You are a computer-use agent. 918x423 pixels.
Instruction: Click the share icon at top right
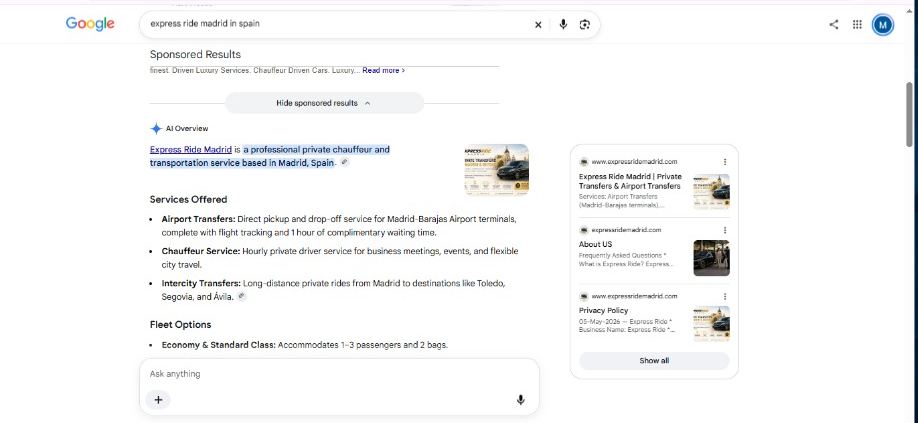(834, 25)
